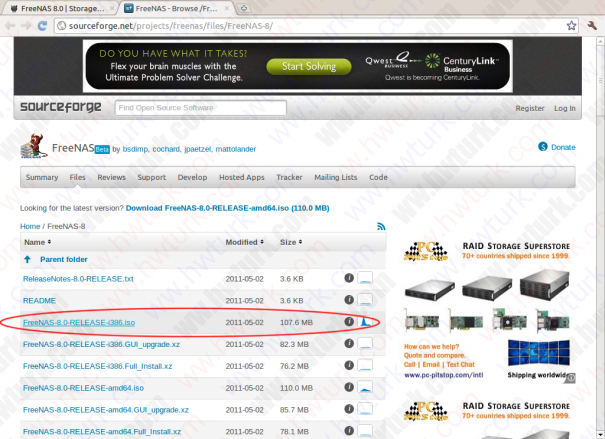Click the browser forward arrow
The image size is (605, 439).
click(x=26, y=26)
